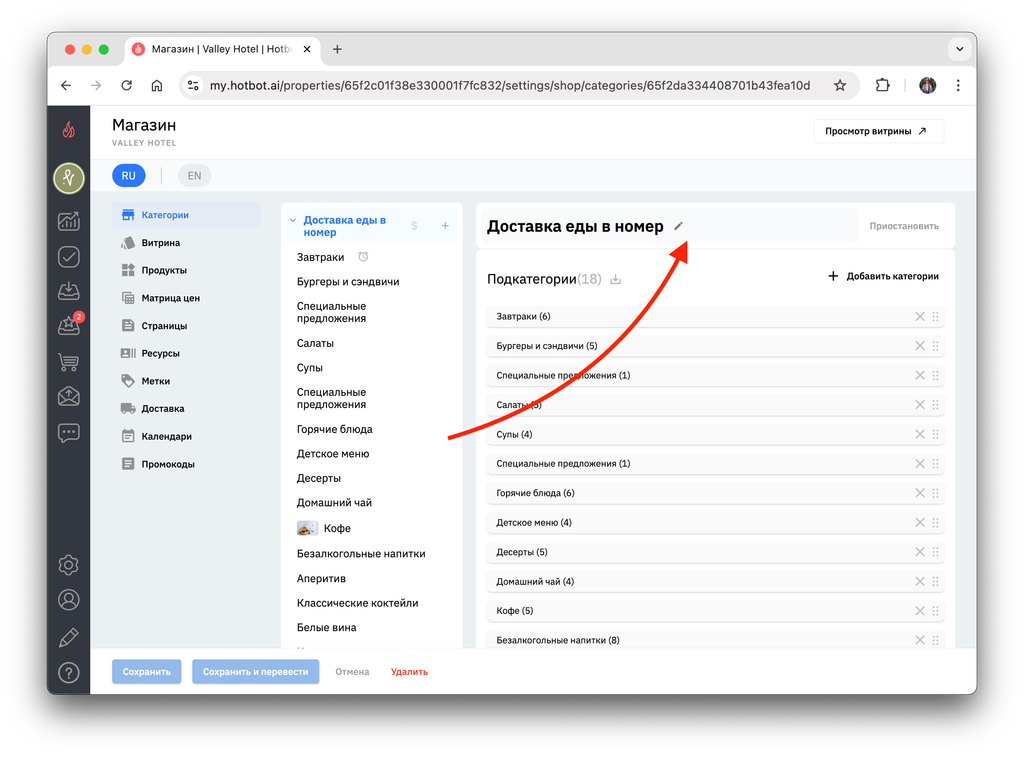This screenshot has height=757, width=1024.
Task: Remove the Бургеры и сэндвичи (5) subcategory
Action: pos(920,346)
